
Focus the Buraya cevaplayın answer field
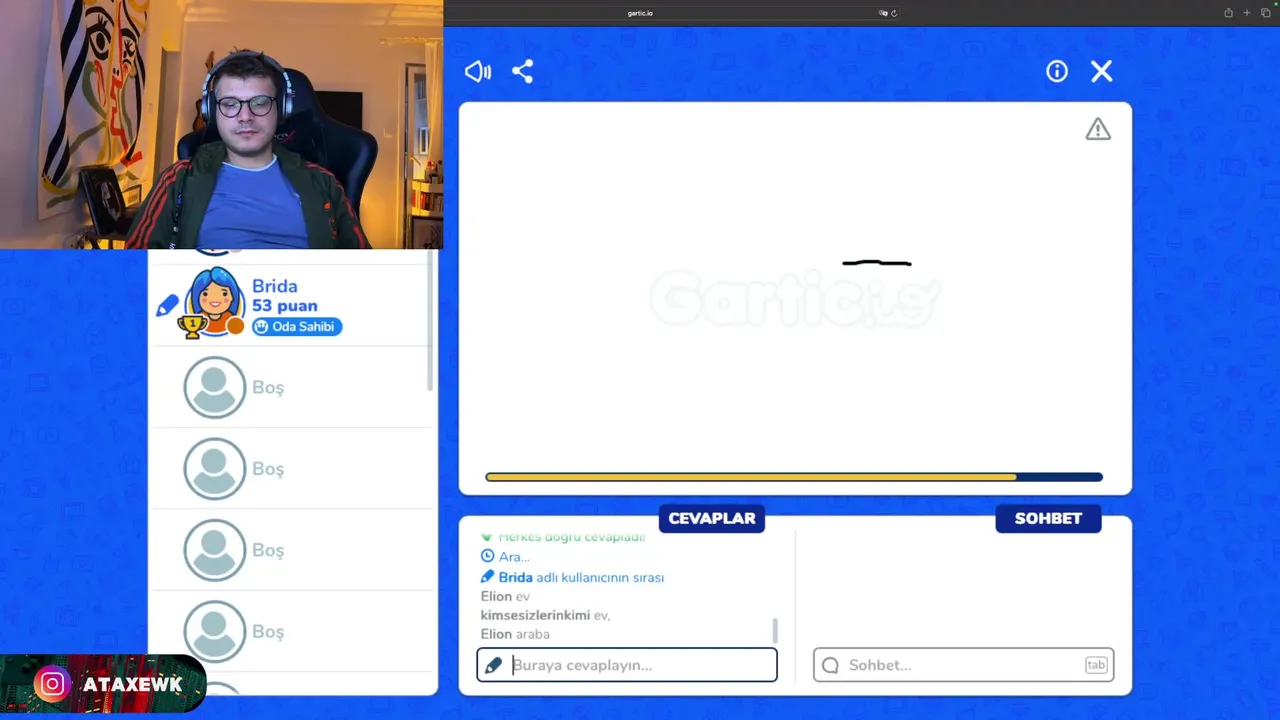pyautogui.click(x=627, y=665)
